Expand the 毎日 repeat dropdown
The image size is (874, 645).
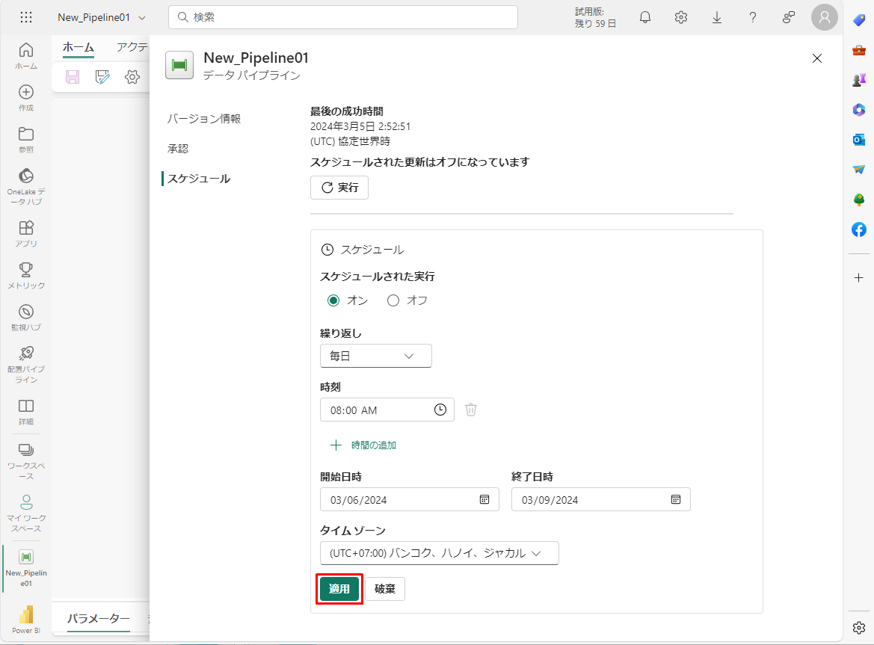pyautogui.click(x=375, y=356)
